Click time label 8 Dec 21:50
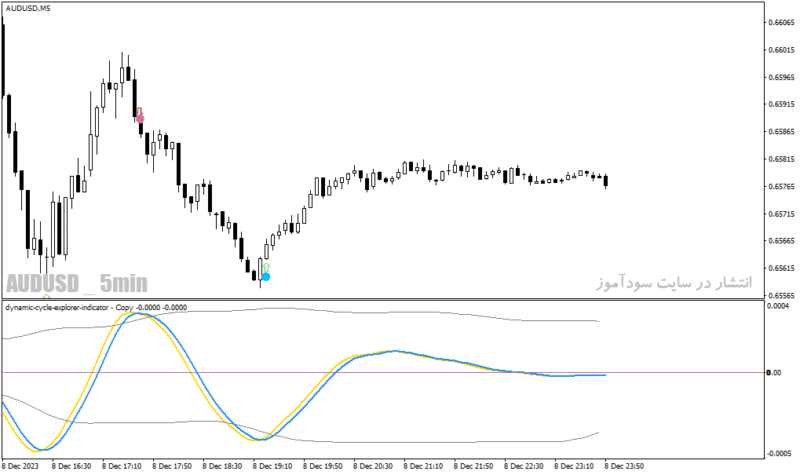Viewport: 800px width, 475px height. click(473, 466)
